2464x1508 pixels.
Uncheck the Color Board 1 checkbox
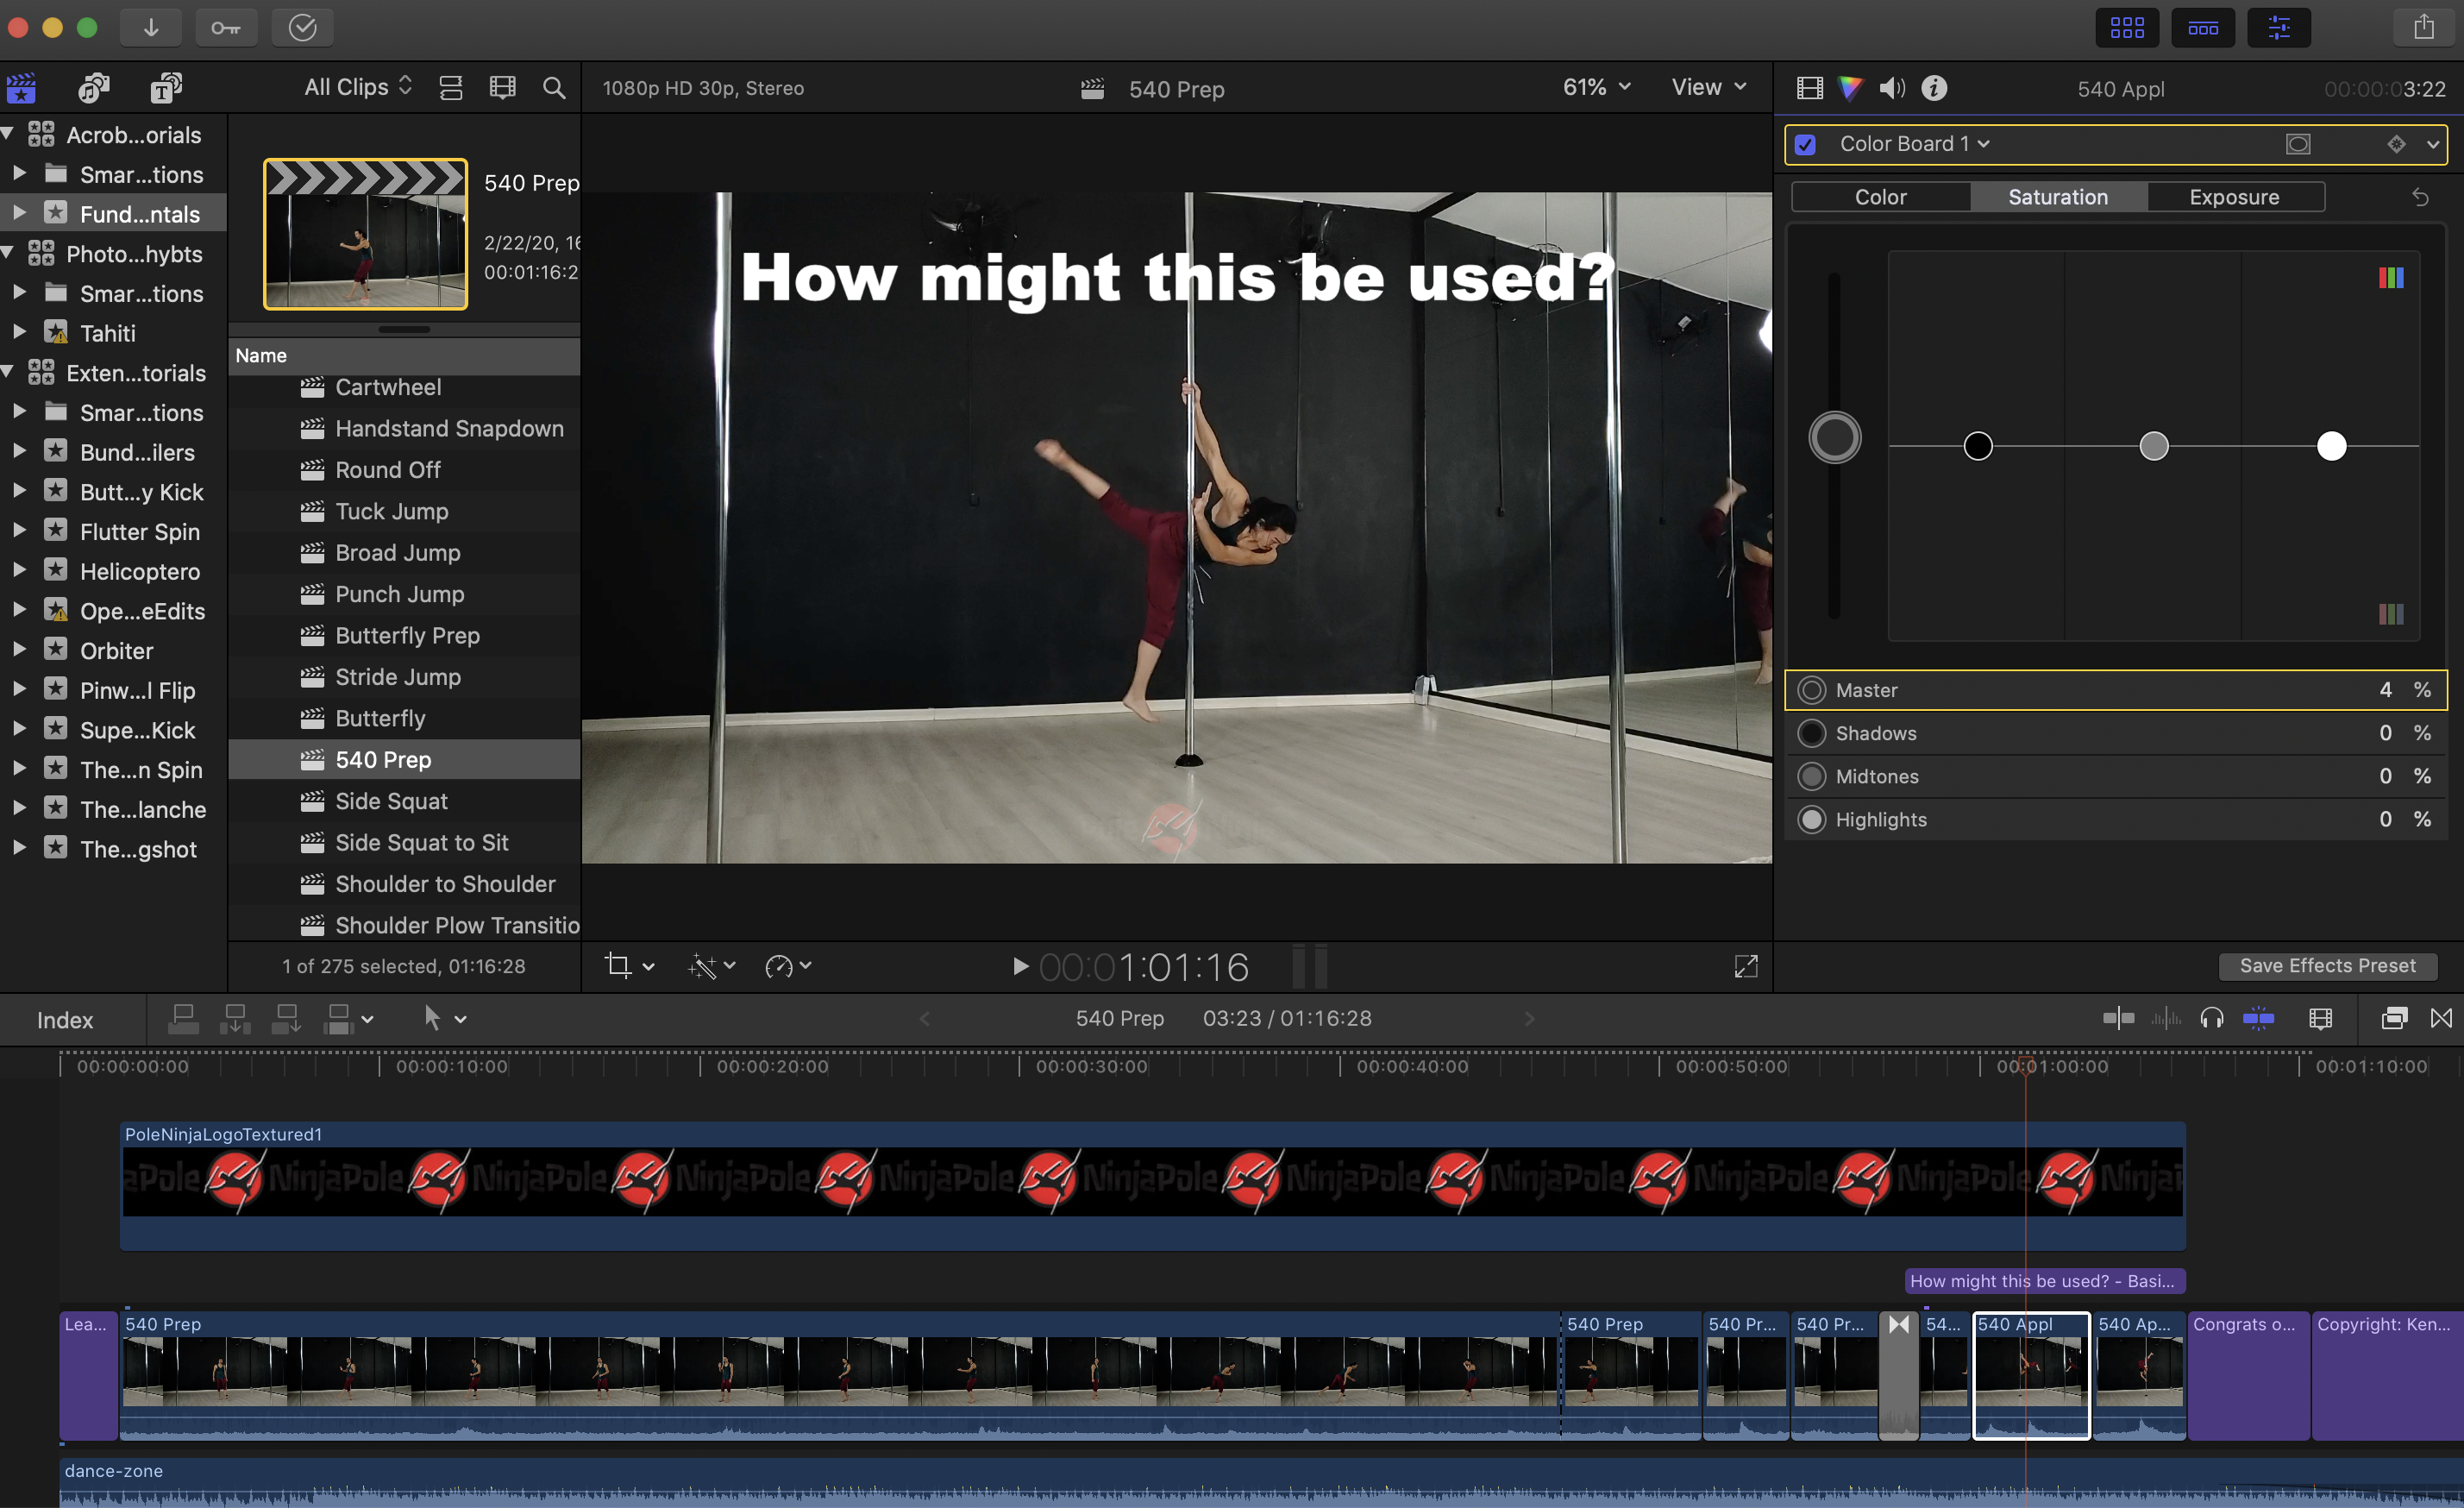click(1805, 144)
